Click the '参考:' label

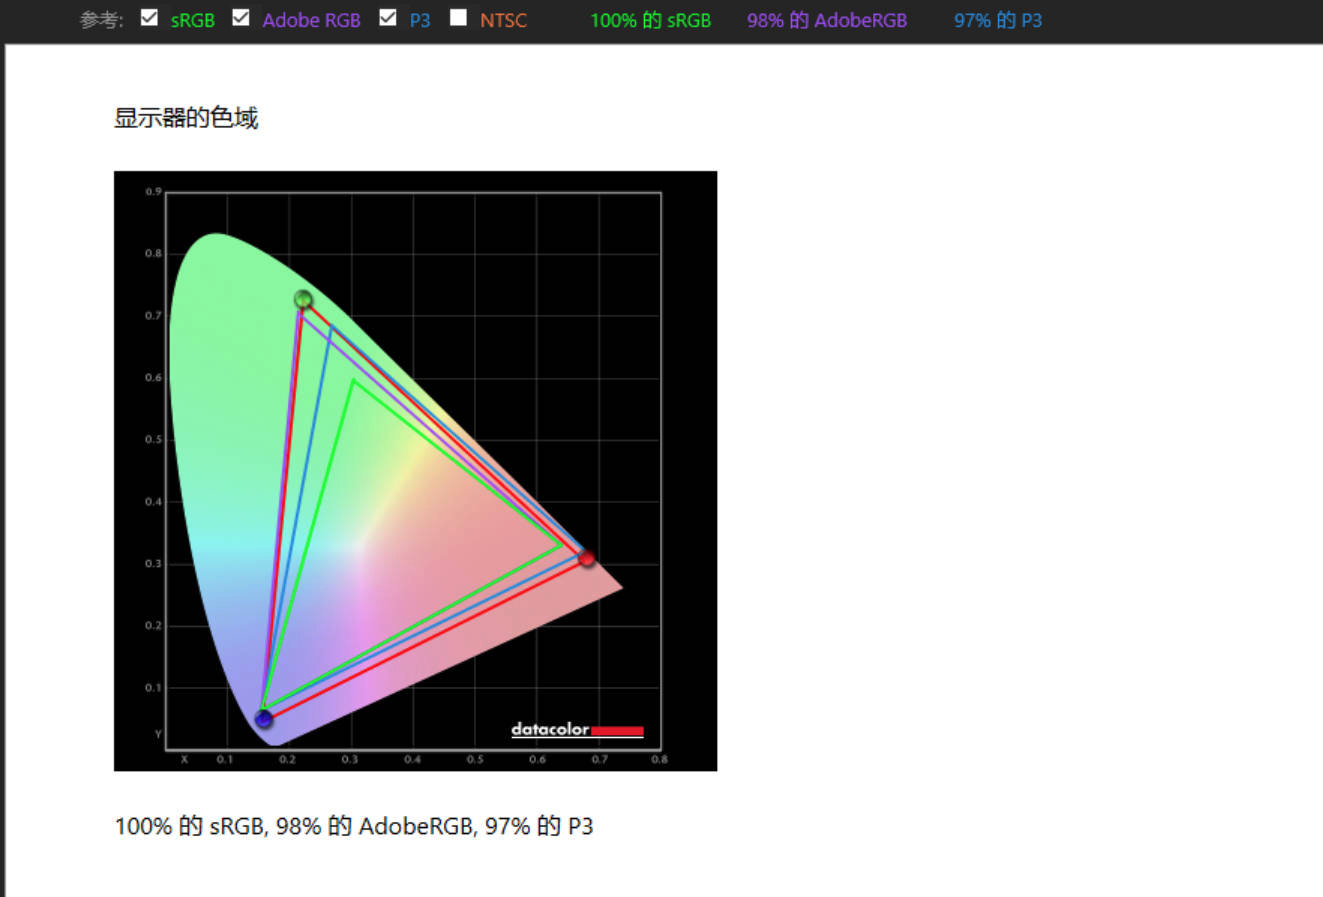(102, 20)
